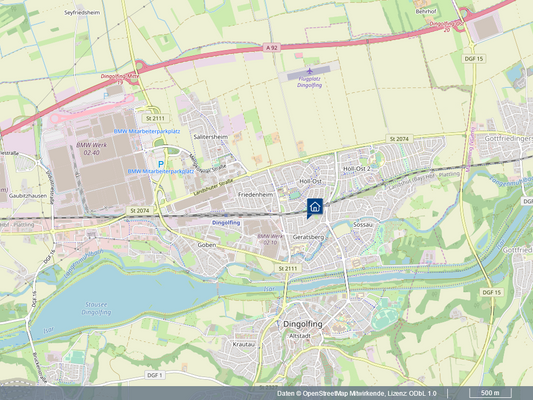533x400 pixels.
Task: Click the Salitersheim district label
Action: tap(210, 137)
